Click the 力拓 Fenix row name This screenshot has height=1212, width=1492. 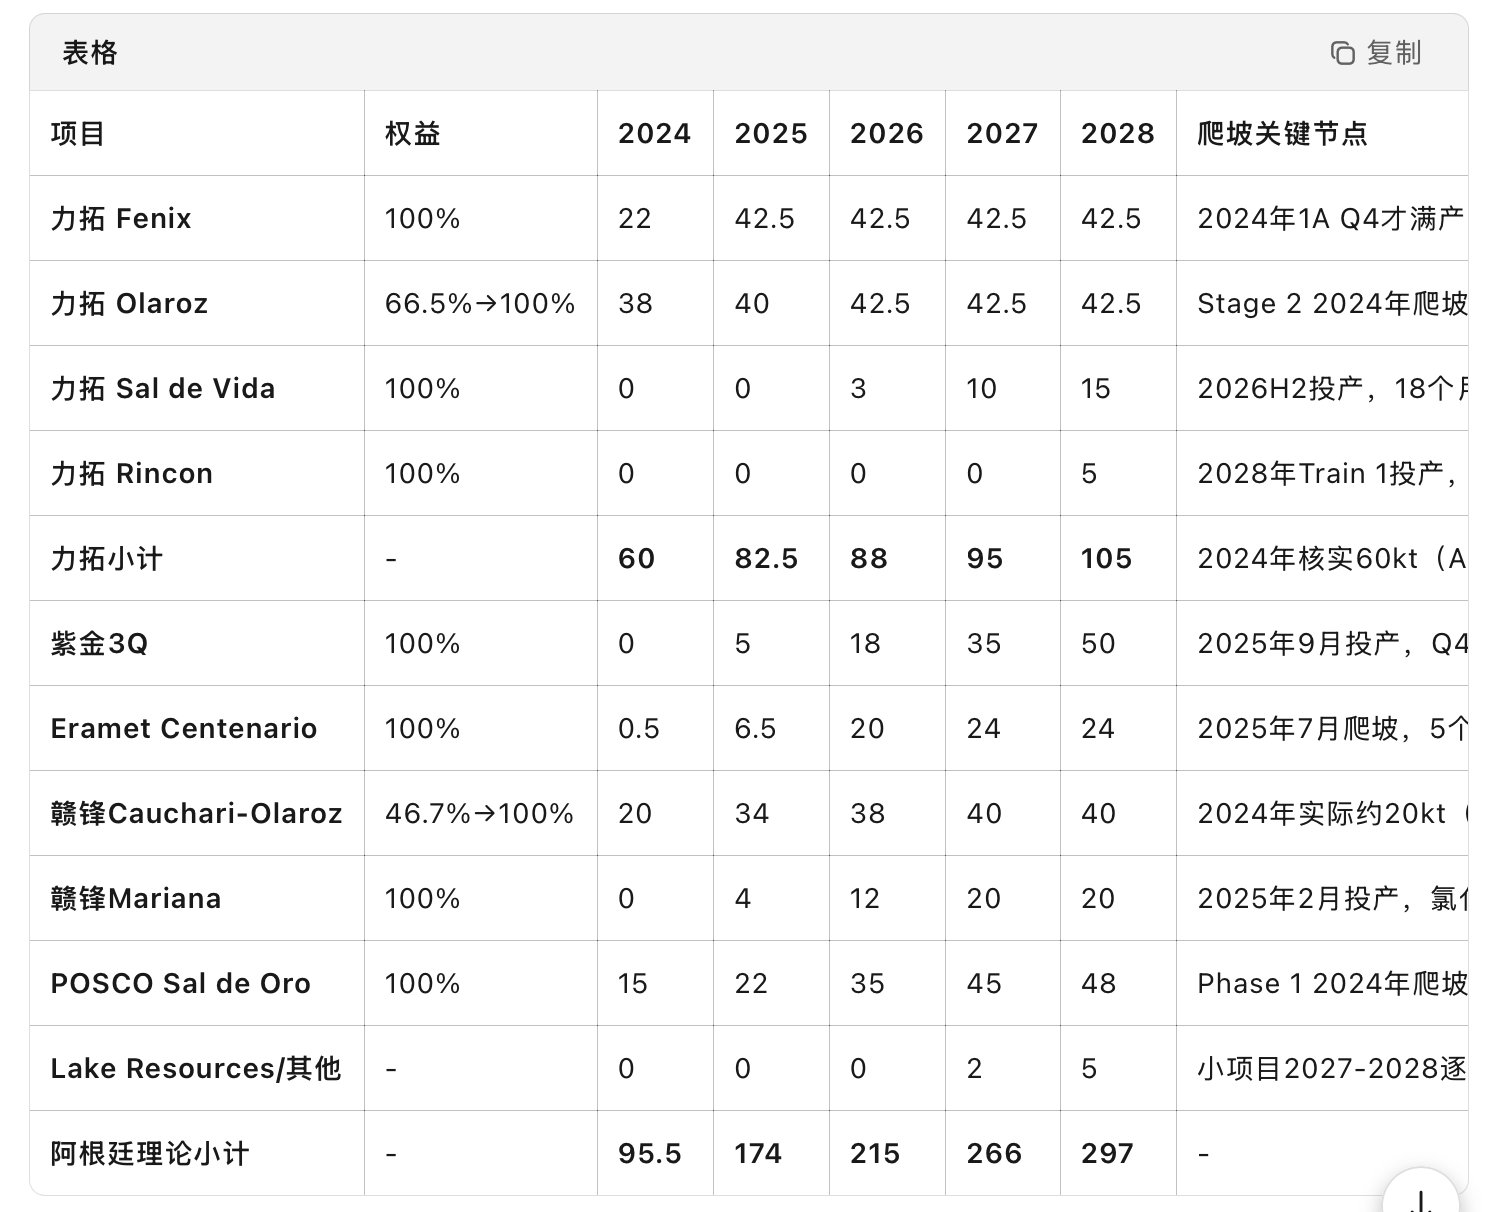pyautogui.click(x=121, y=219)
